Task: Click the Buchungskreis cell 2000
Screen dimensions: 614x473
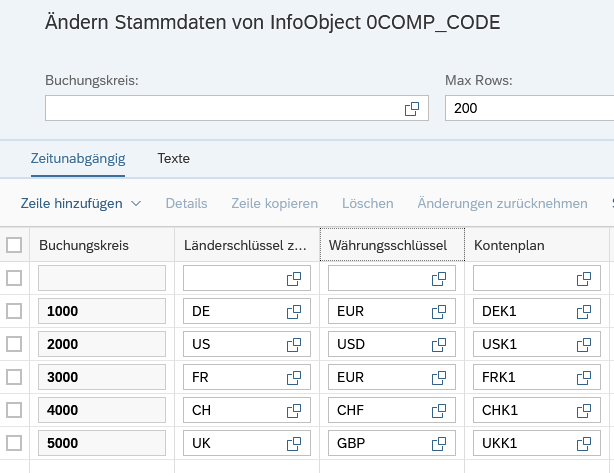Action: (x=102, y=344)
